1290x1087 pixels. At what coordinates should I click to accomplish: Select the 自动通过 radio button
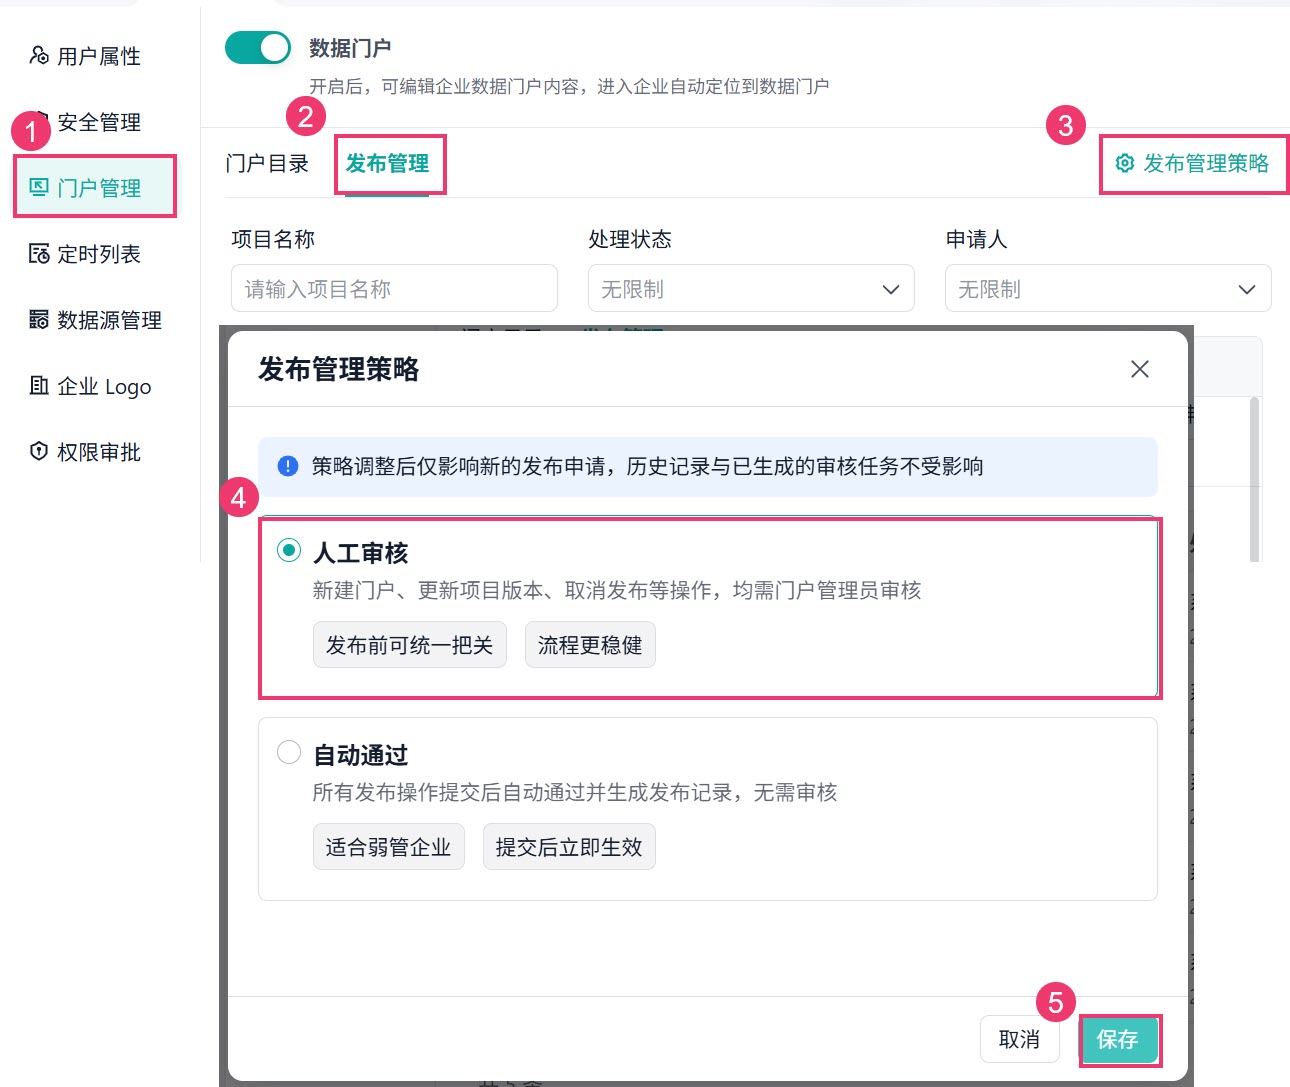tap(289, 752)
